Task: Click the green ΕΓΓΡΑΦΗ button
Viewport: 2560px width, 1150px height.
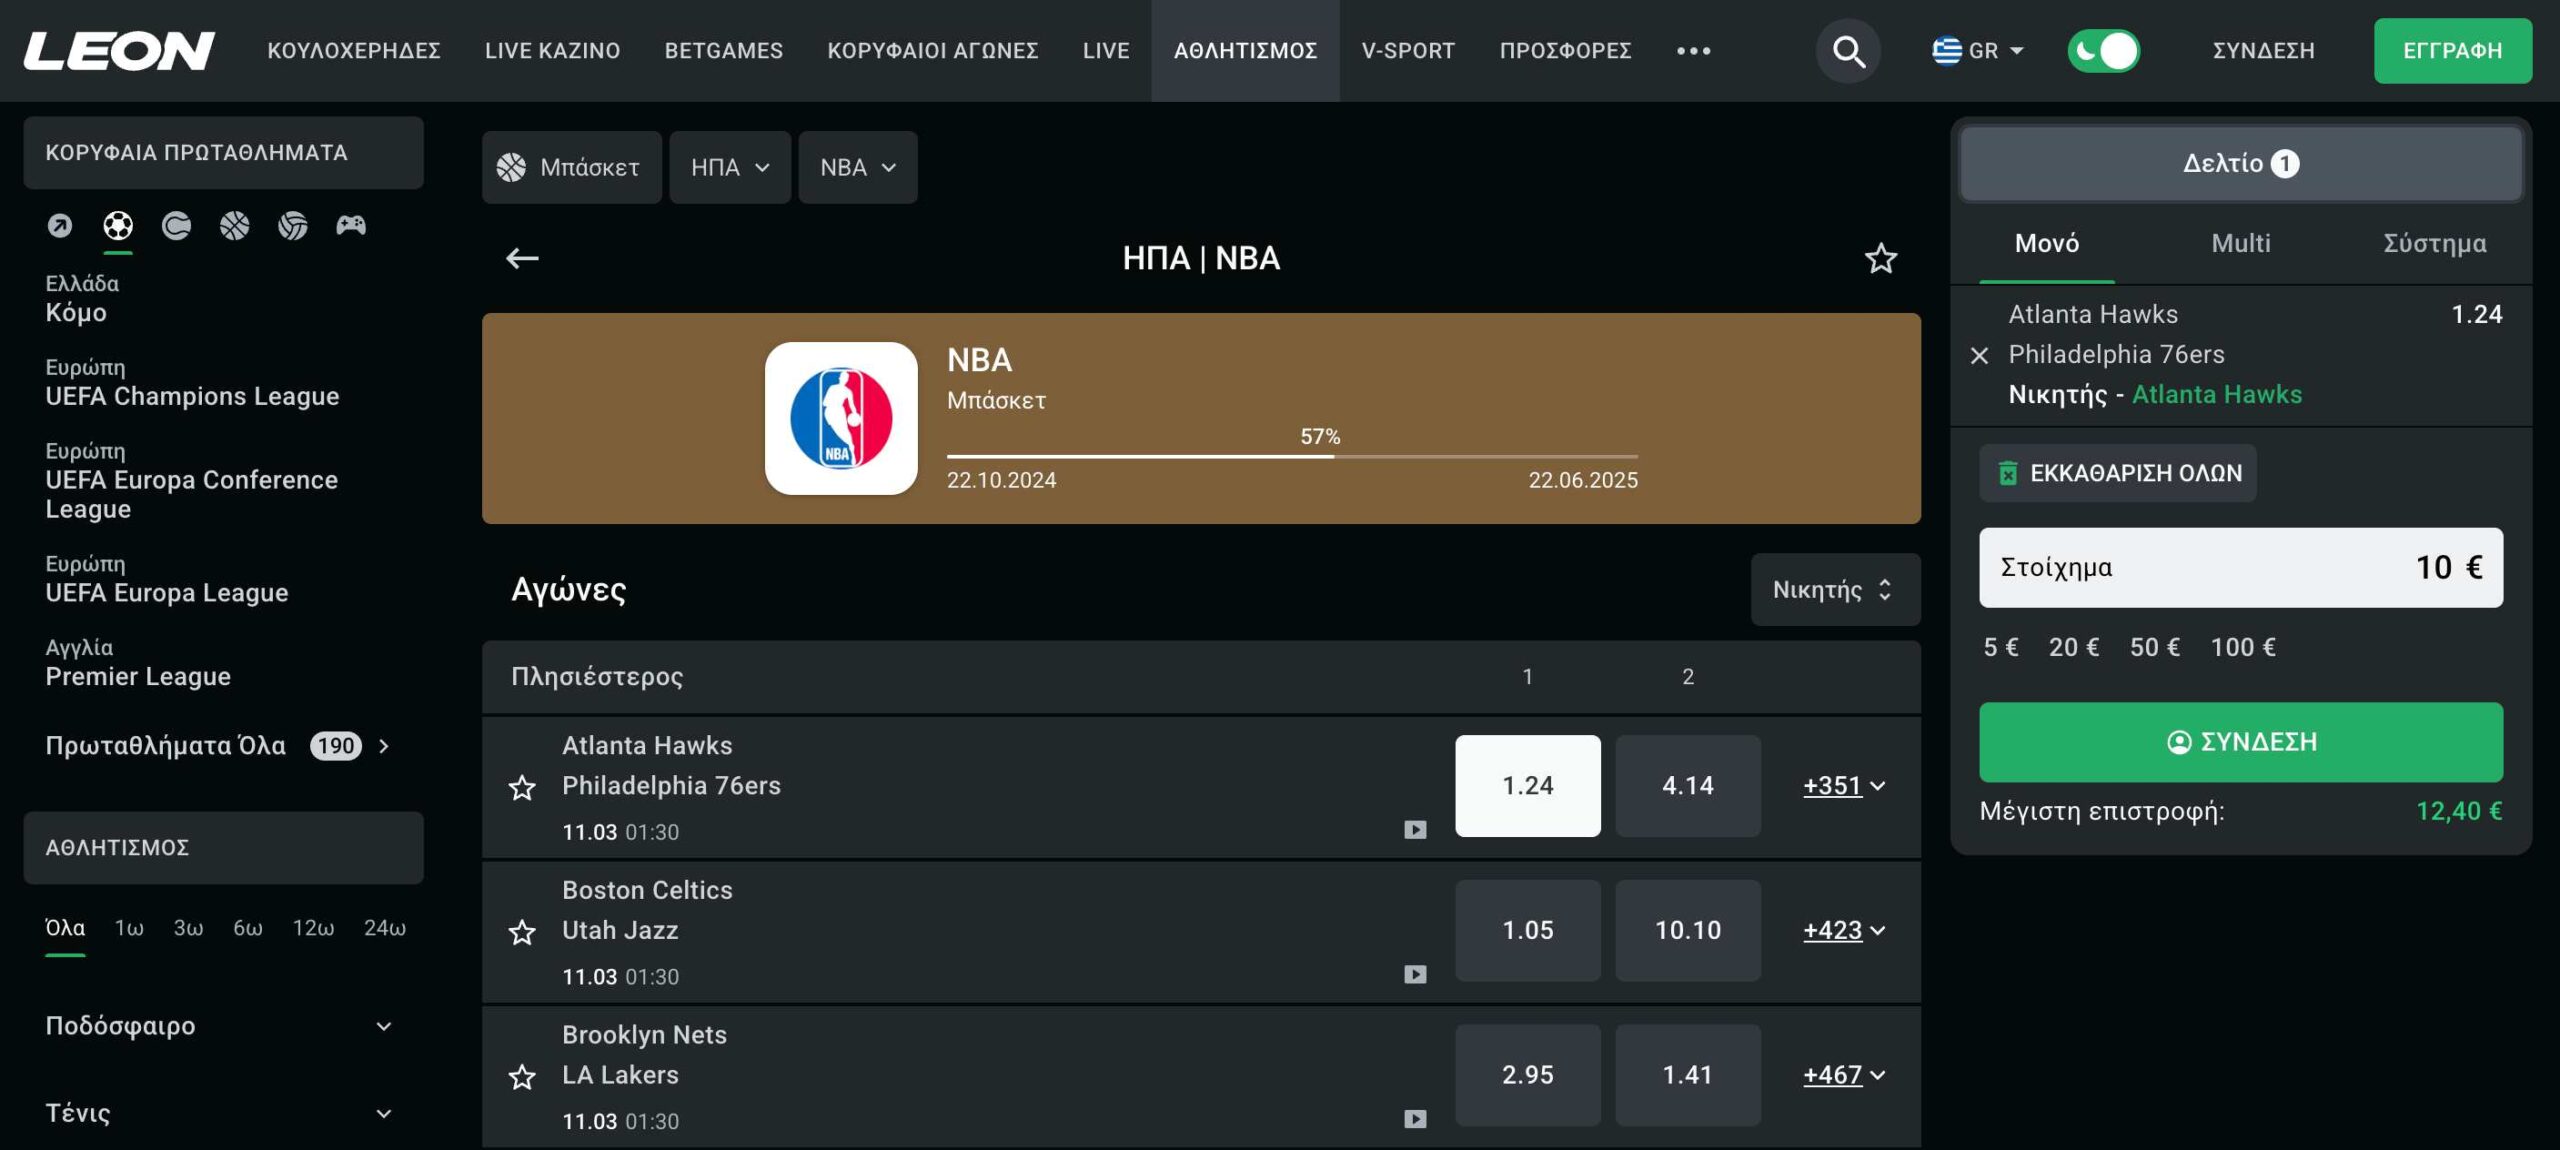Action: click(2451, 51)
